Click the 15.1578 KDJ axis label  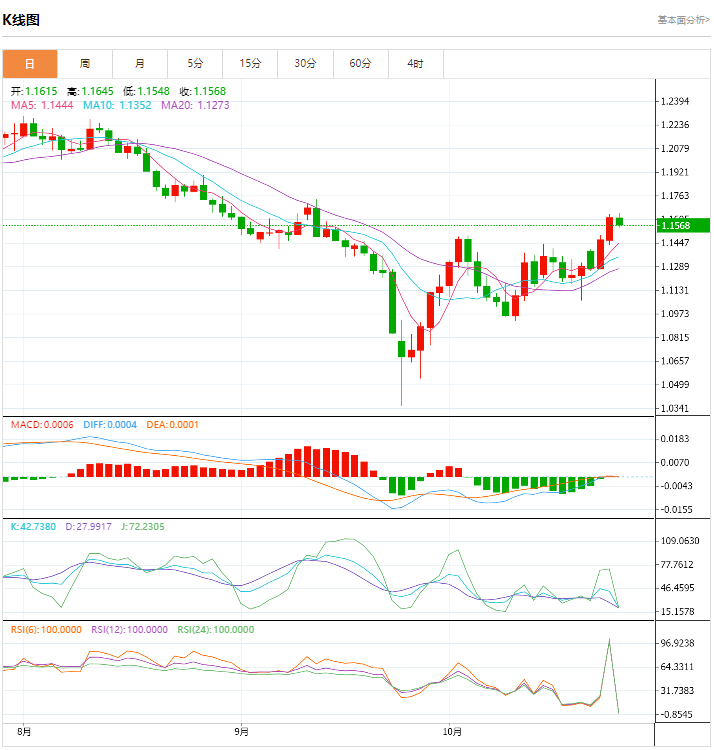(677, 612)
